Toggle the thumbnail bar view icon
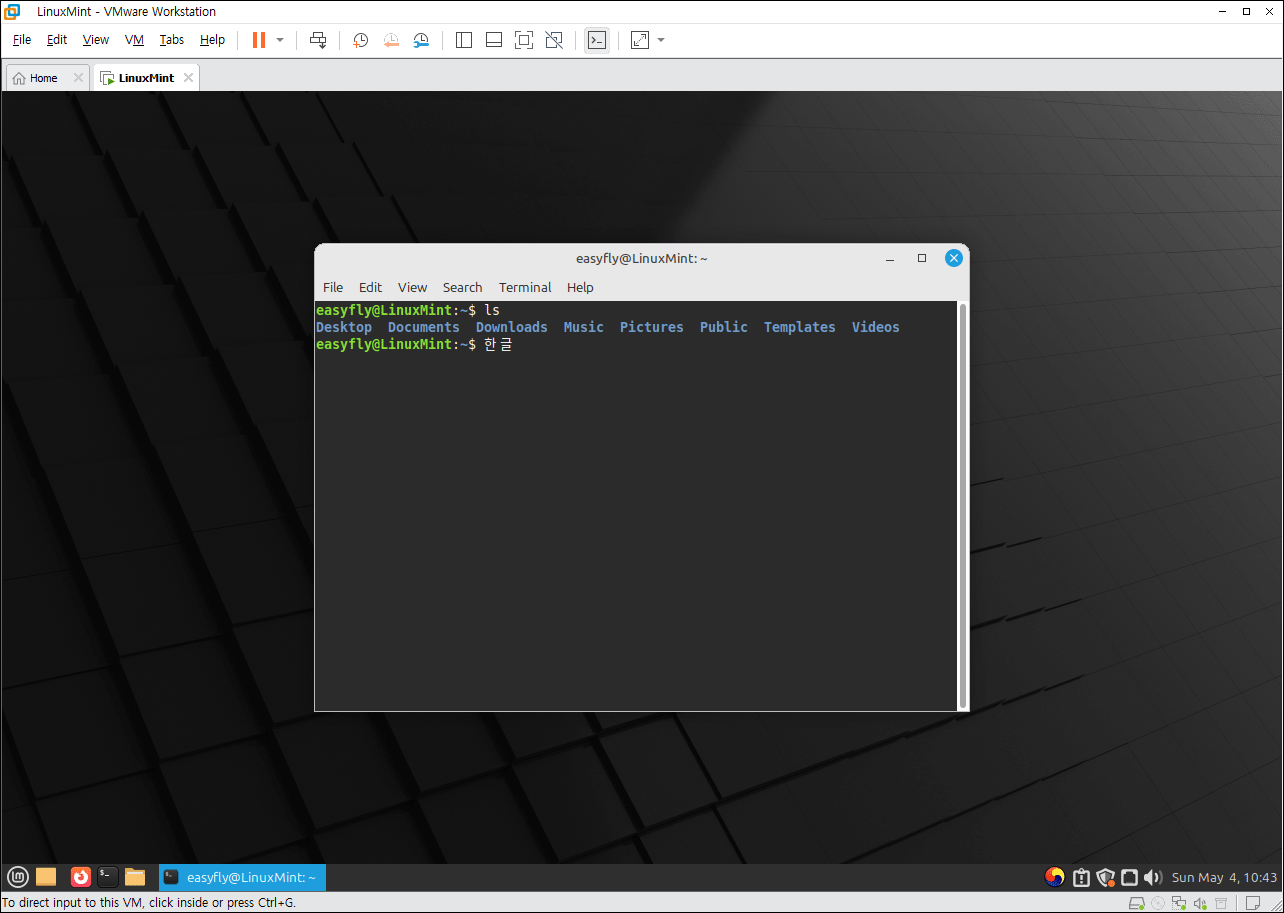The height and width of the screenshot is (913, 1284). tap(494, 40)
